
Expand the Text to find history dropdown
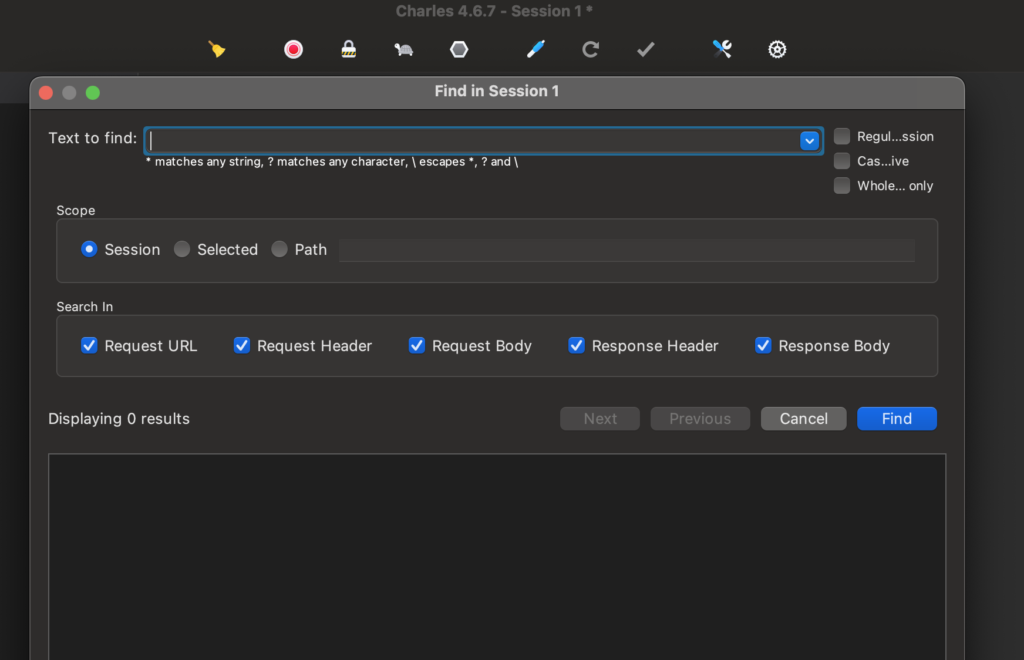pyautogui.click(x=809, y=141)
